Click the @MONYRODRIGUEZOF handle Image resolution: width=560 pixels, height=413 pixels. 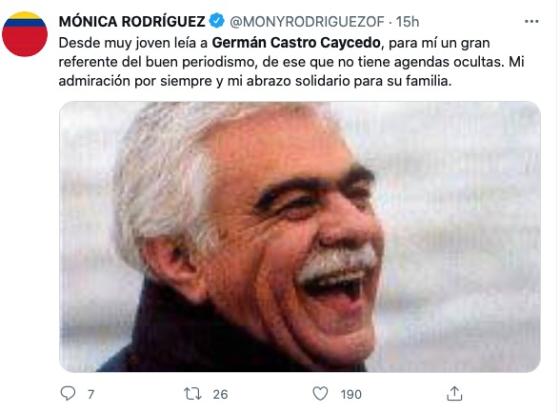pos(307,22)
